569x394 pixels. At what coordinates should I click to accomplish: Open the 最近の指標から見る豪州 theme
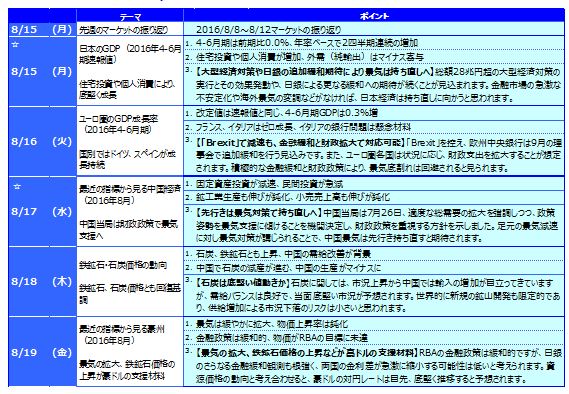122,335
